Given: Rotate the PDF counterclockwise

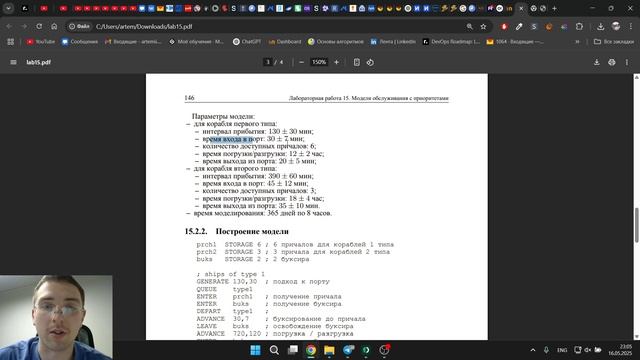Looking at the screenshot, I should click(370, 62).
